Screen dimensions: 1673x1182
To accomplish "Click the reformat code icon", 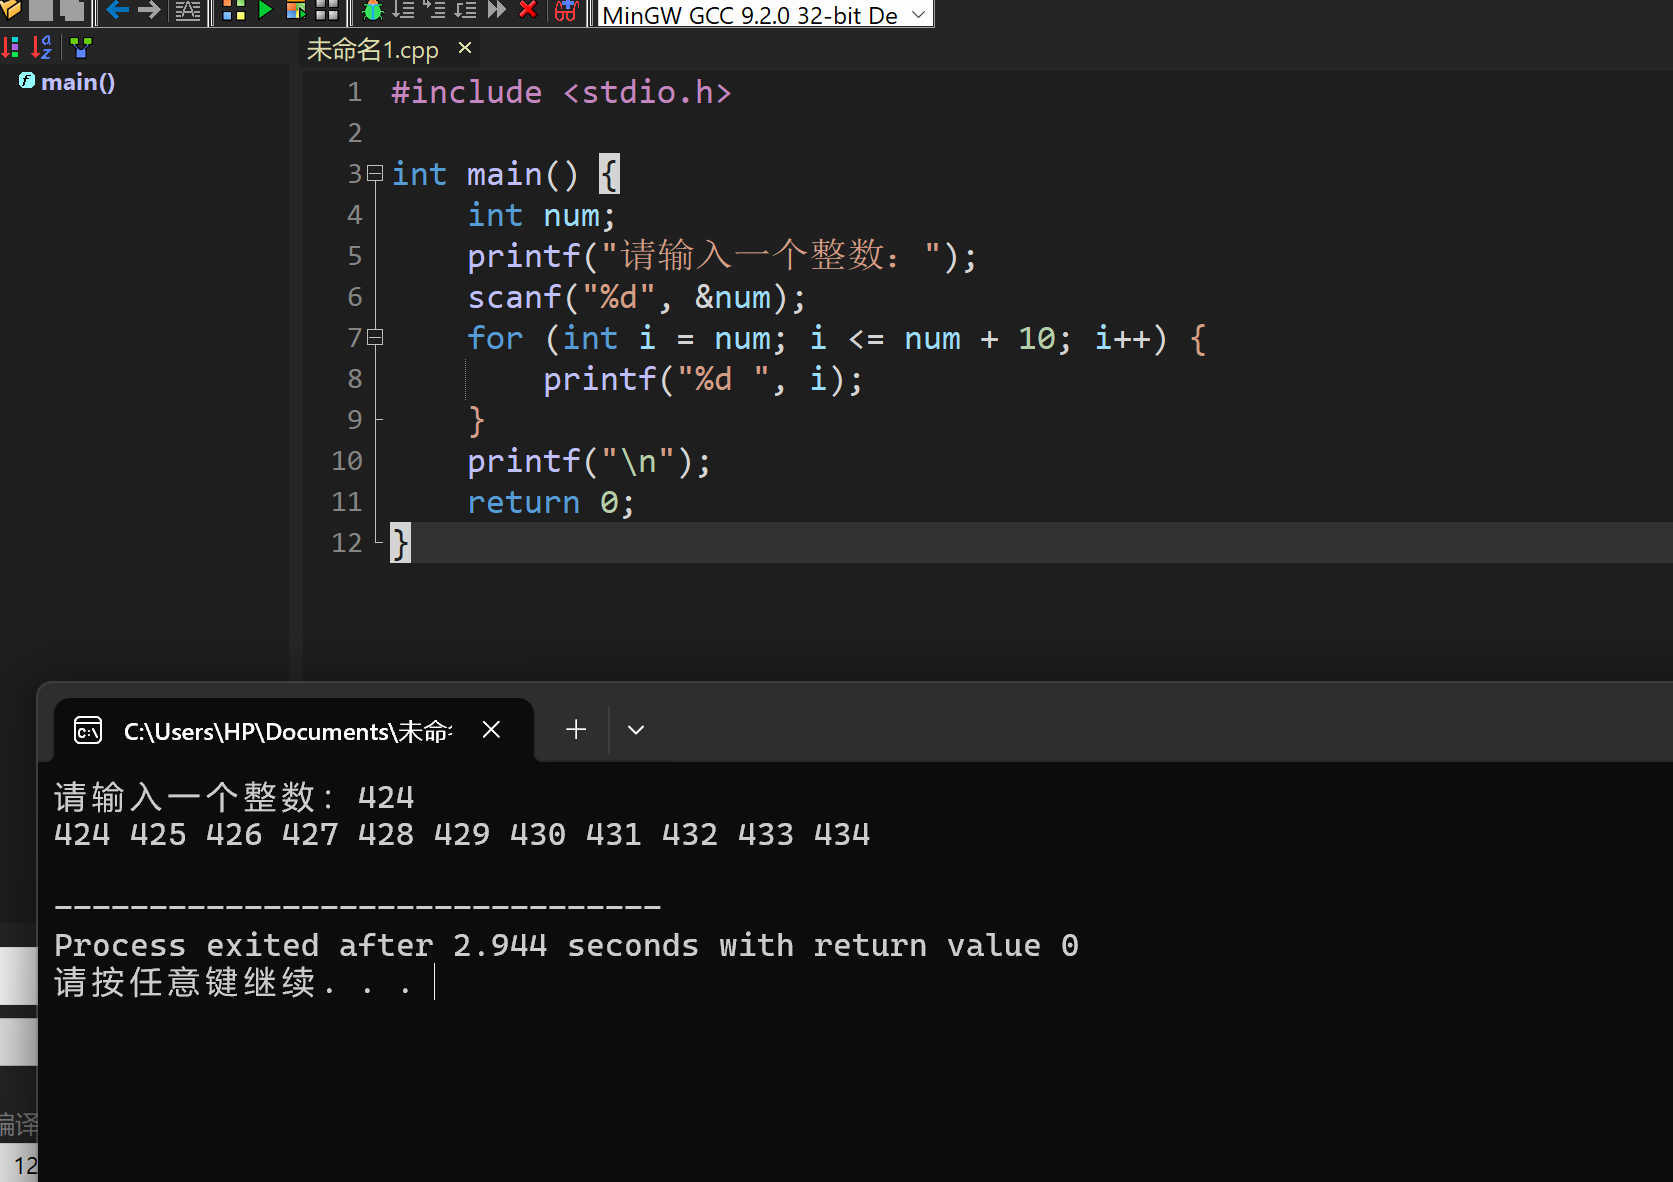I will coord(188,10).
